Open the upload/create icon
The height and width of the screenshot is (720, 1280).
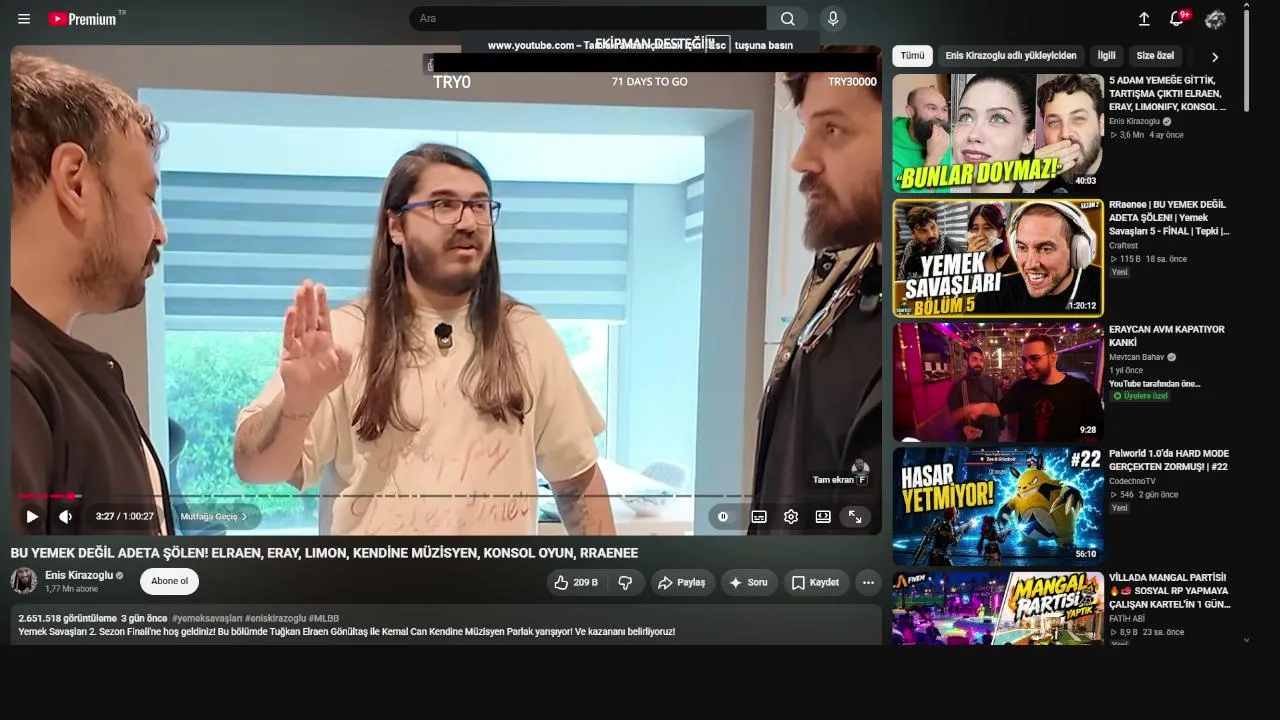click(x=1144, y=19)
